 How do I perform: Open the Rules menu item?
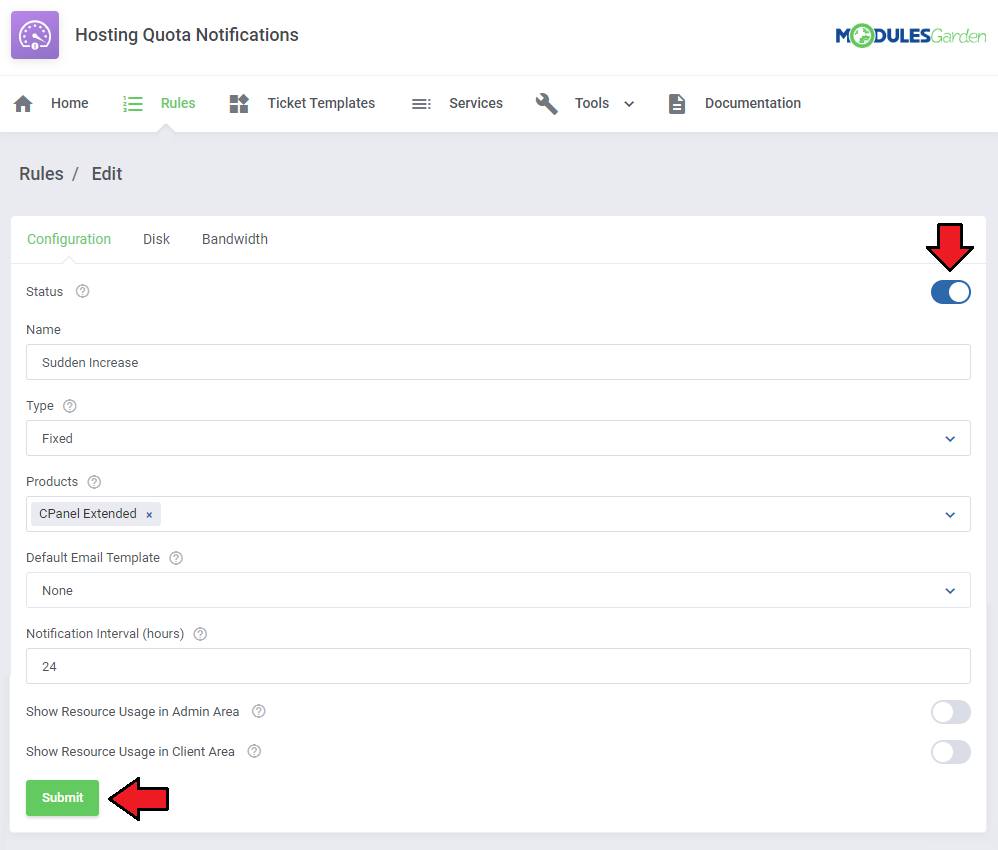(178, 103)
